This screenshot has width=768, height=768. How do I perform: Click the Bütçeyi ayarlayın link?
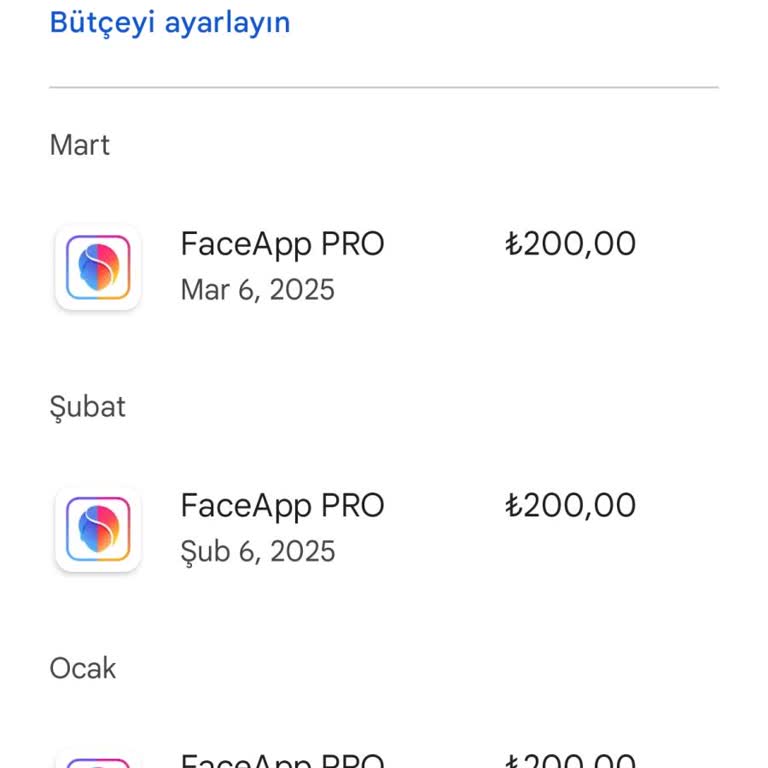click(x=170, y=22)
